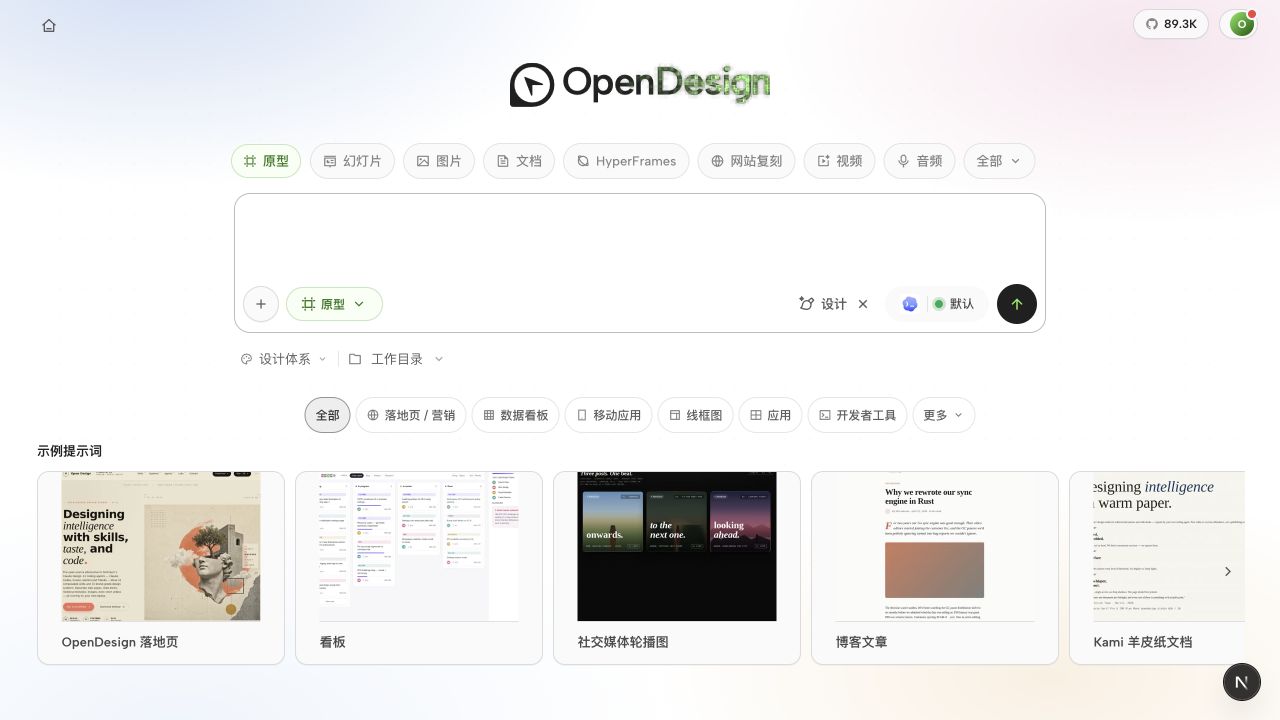Click the OpenDesign 落地页 card title

[x=120, y=642]
